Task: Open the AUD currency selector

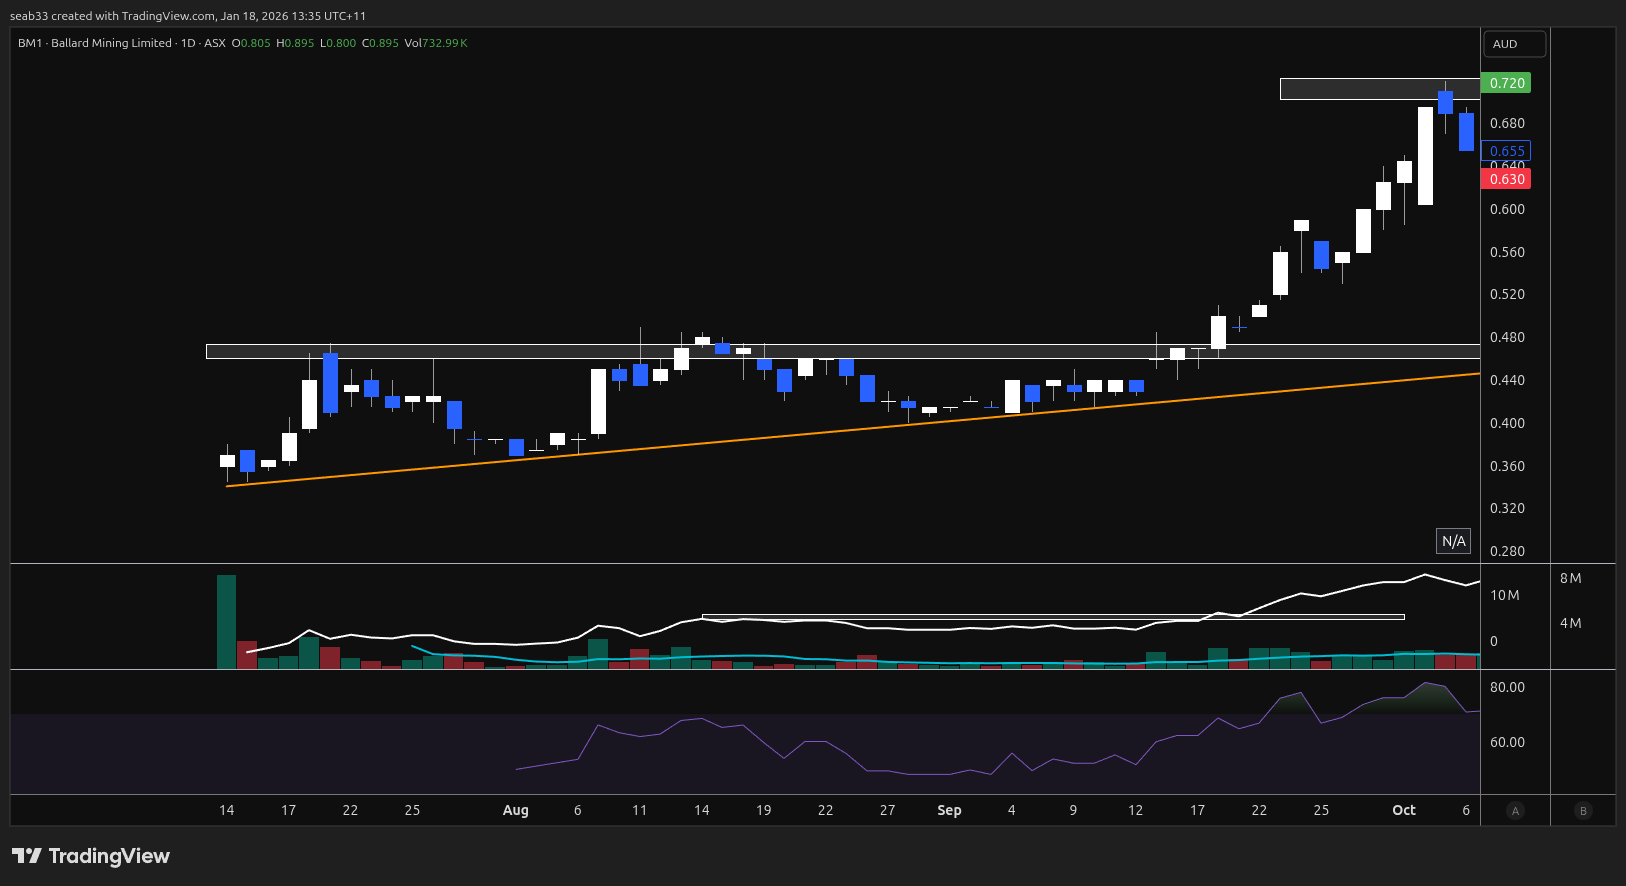Action: coord(1514,44)
